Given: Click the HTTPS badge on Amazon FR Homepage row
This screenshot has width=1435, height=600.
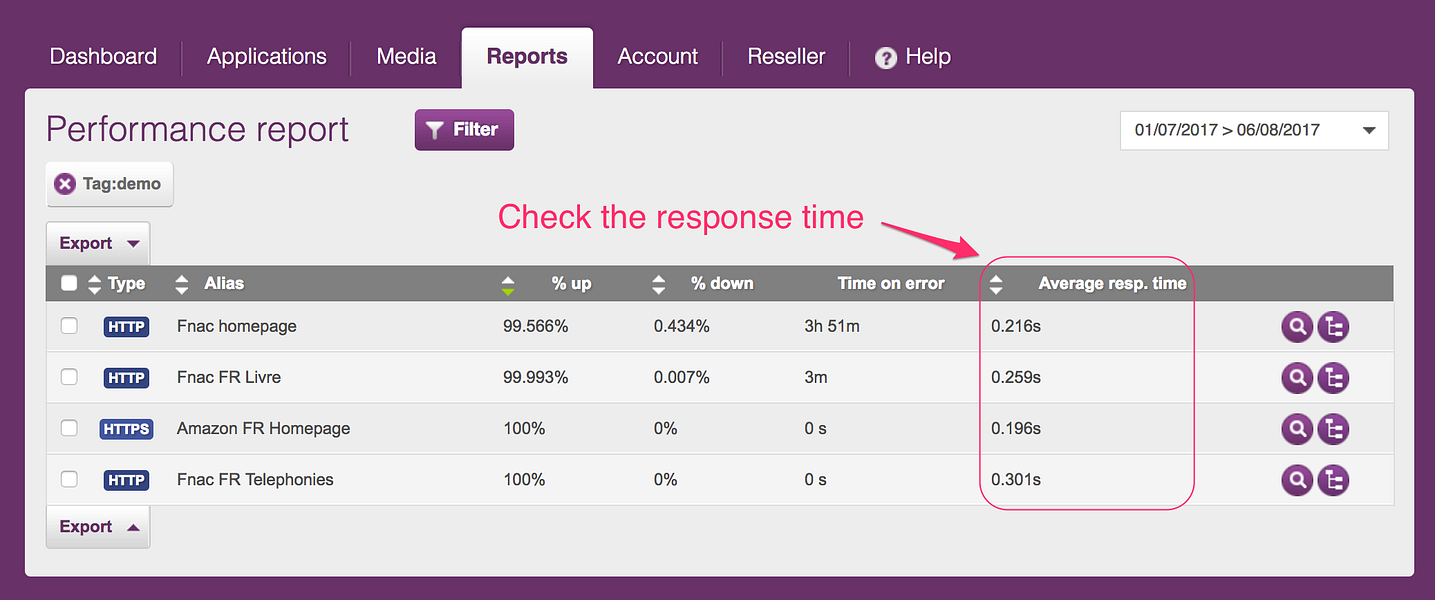Looking at the screenshot, I should [126, 428].
